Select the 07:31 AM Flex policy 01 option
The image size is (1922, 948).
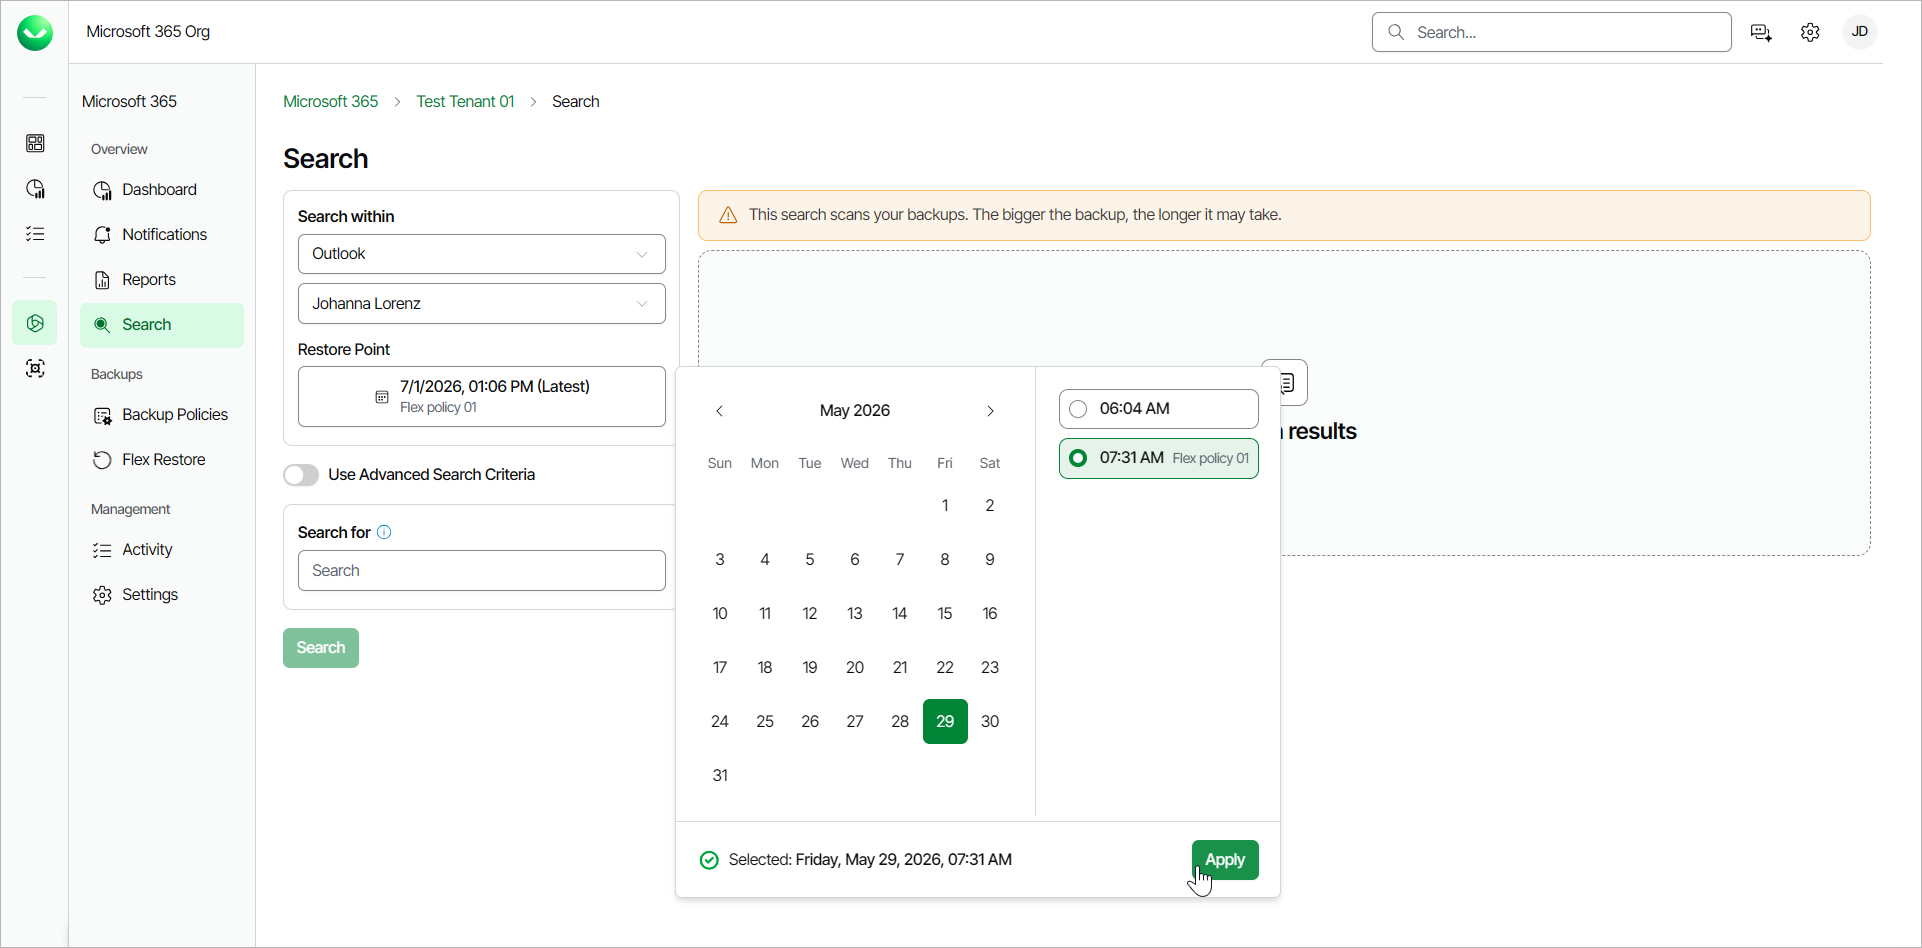tap(1159, 458)
